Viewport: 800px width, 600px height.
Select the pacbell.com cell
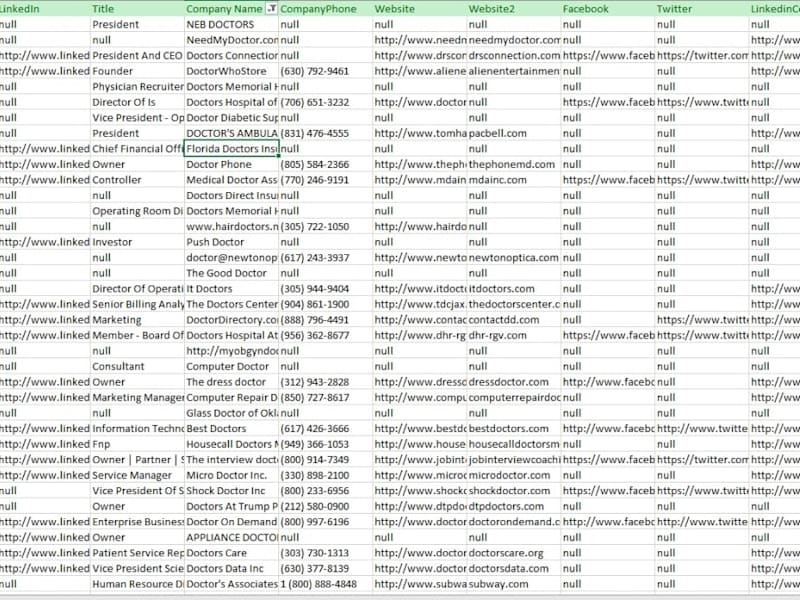[514, 133]
